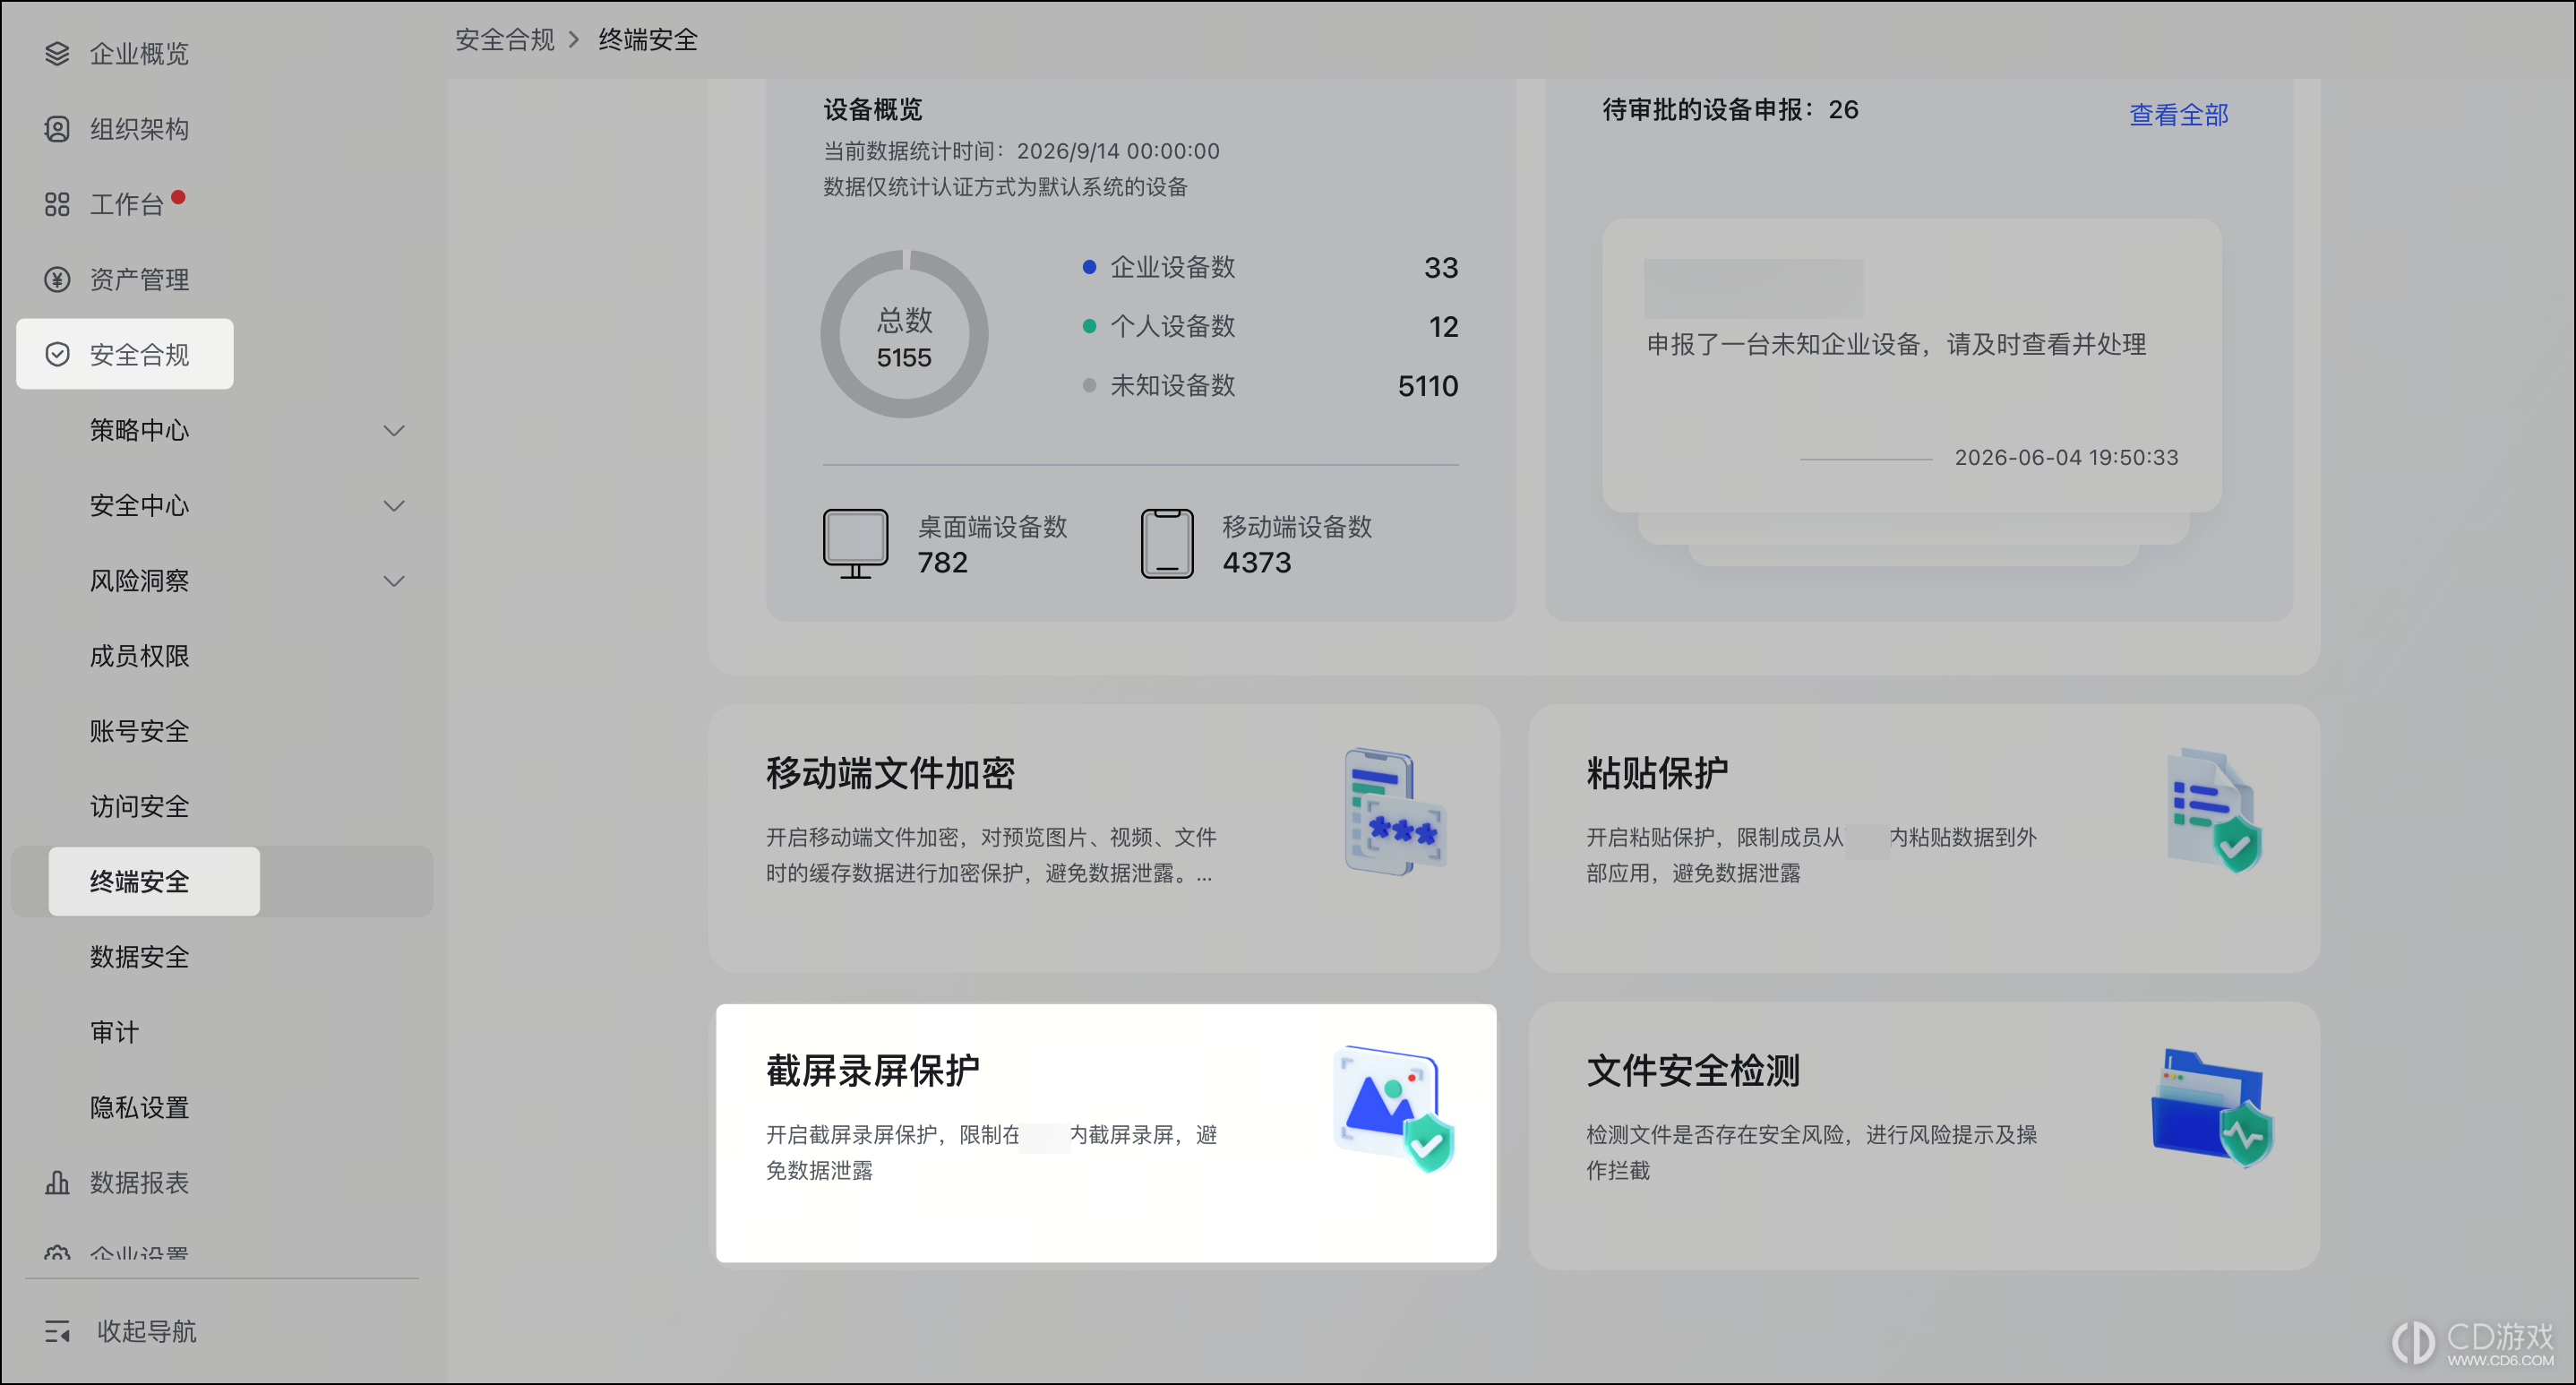Click the 安全合规 shield check icon

57,354
